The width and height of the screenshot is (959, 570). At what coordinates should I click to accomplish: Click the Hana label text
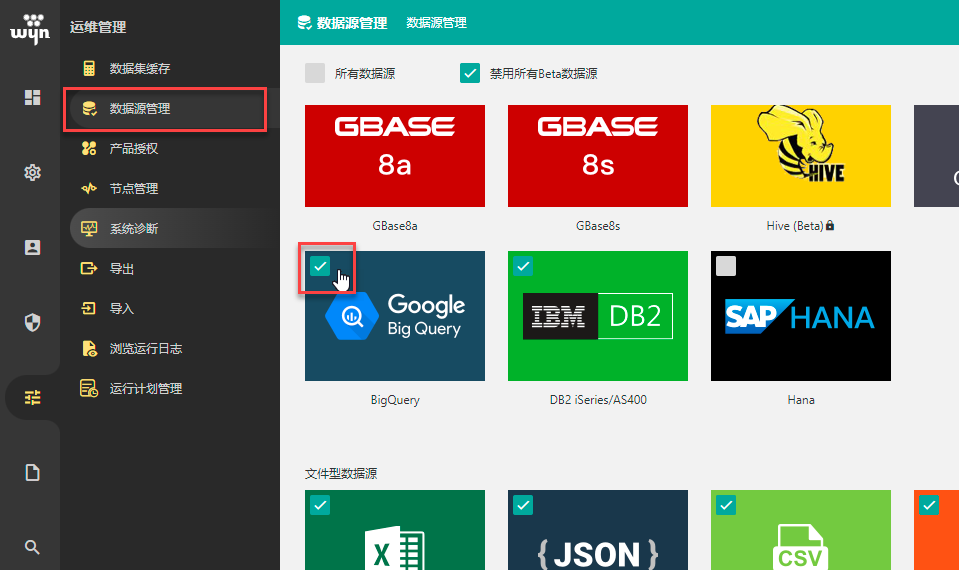(x=801, y=400)
